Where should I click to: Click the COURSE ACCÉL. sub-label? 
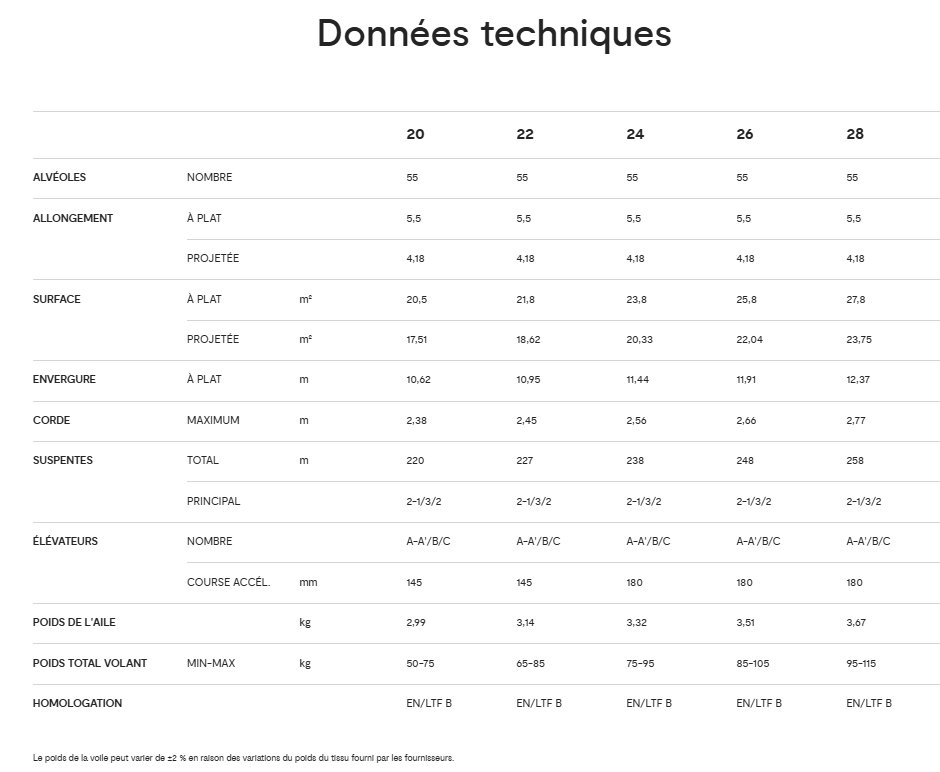click(229, 582)
